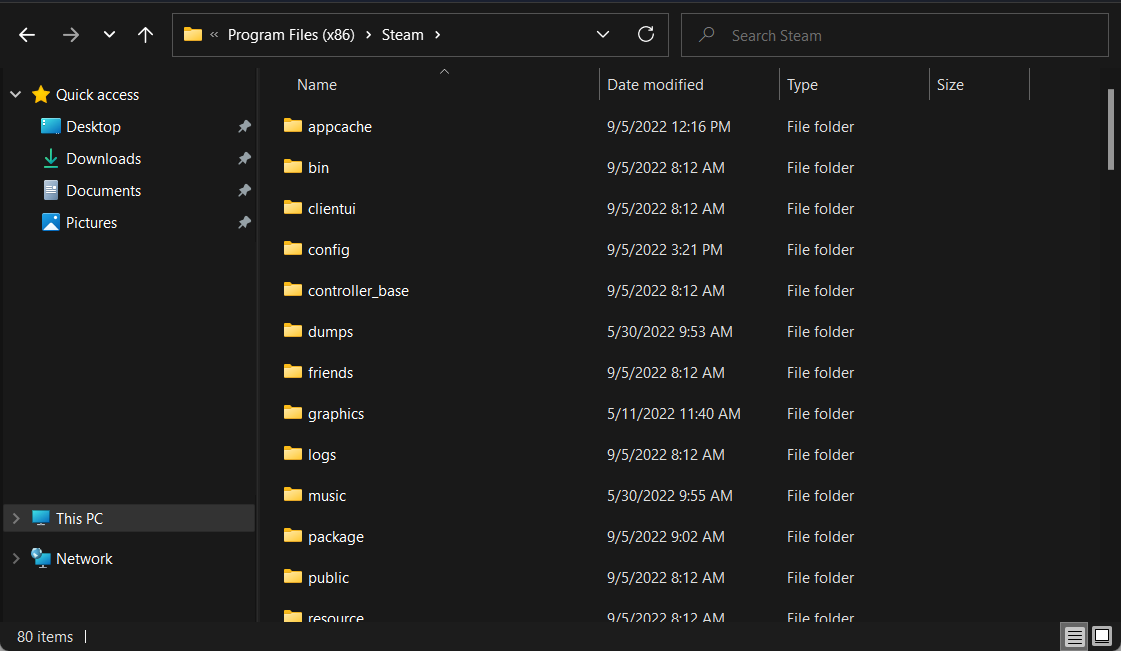Click date 9/5/2022 3:21 PM
This screenshot has height=651, width=1121.
[x=665, y=250]
